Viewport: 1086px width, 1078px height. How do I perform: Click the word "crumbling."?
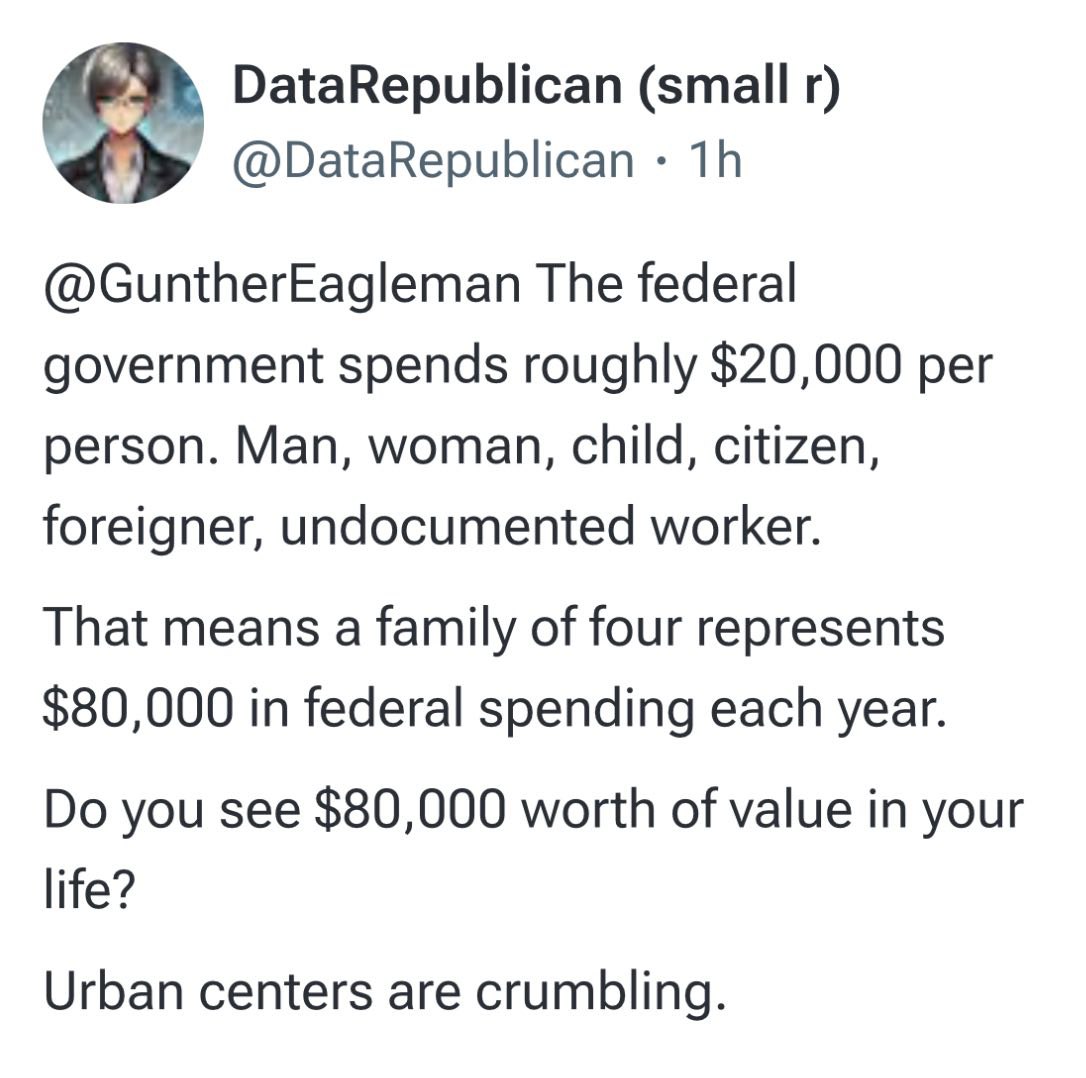point(600,993)
